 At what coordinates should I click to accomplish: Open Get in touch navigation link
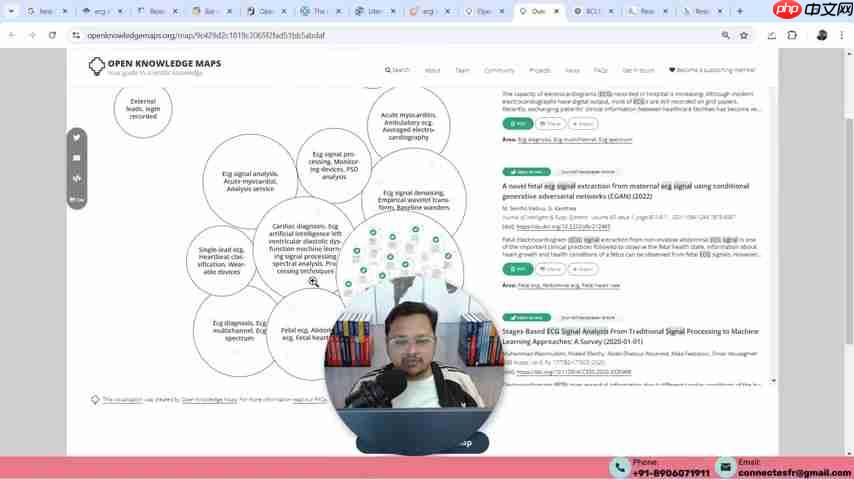[638, 70]
